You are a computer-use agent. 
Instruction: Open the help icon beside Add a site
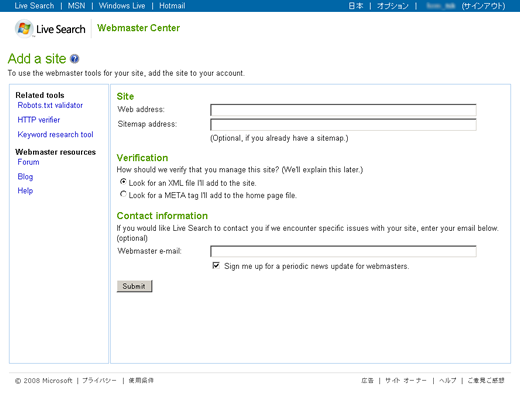[74, 59]
